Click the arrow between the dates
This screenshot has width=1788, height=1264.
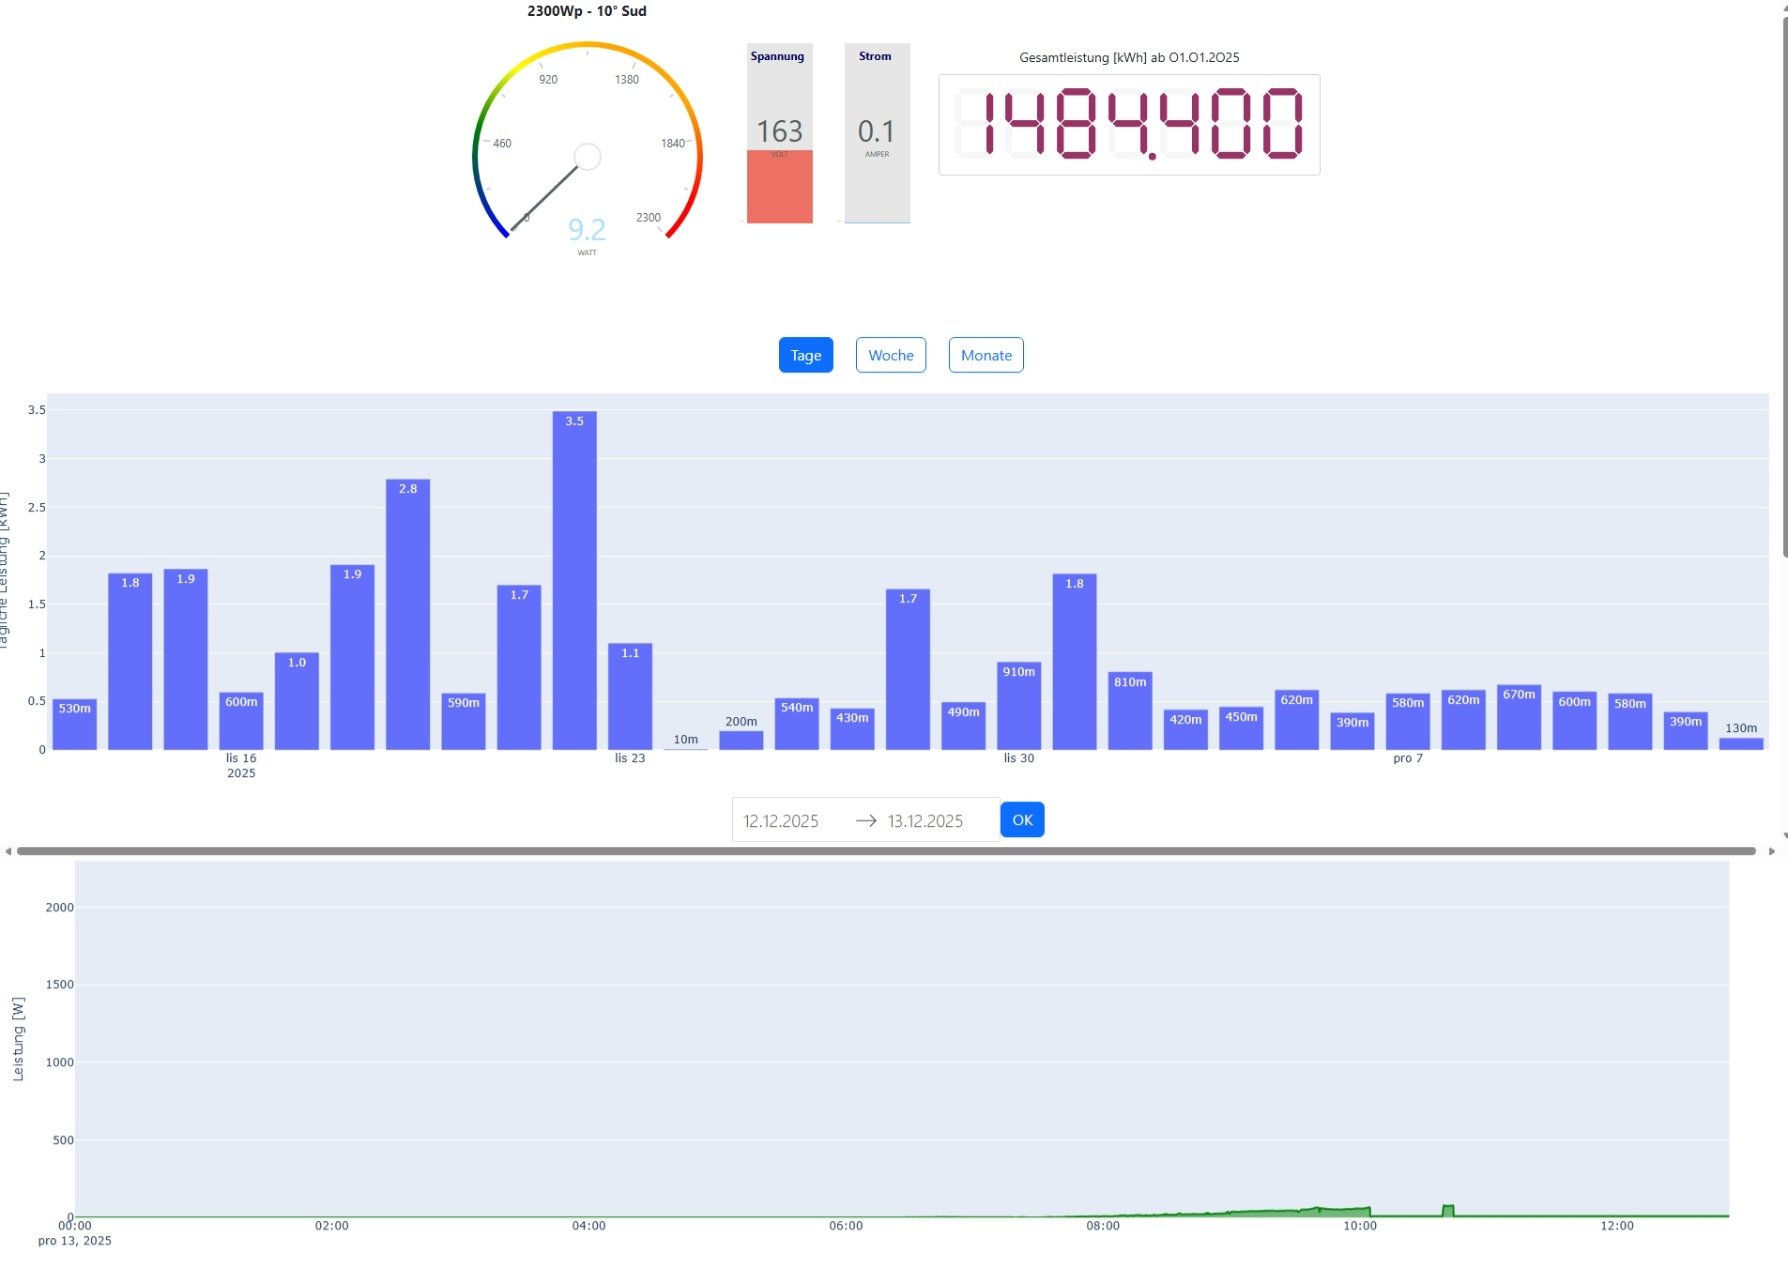866,821
